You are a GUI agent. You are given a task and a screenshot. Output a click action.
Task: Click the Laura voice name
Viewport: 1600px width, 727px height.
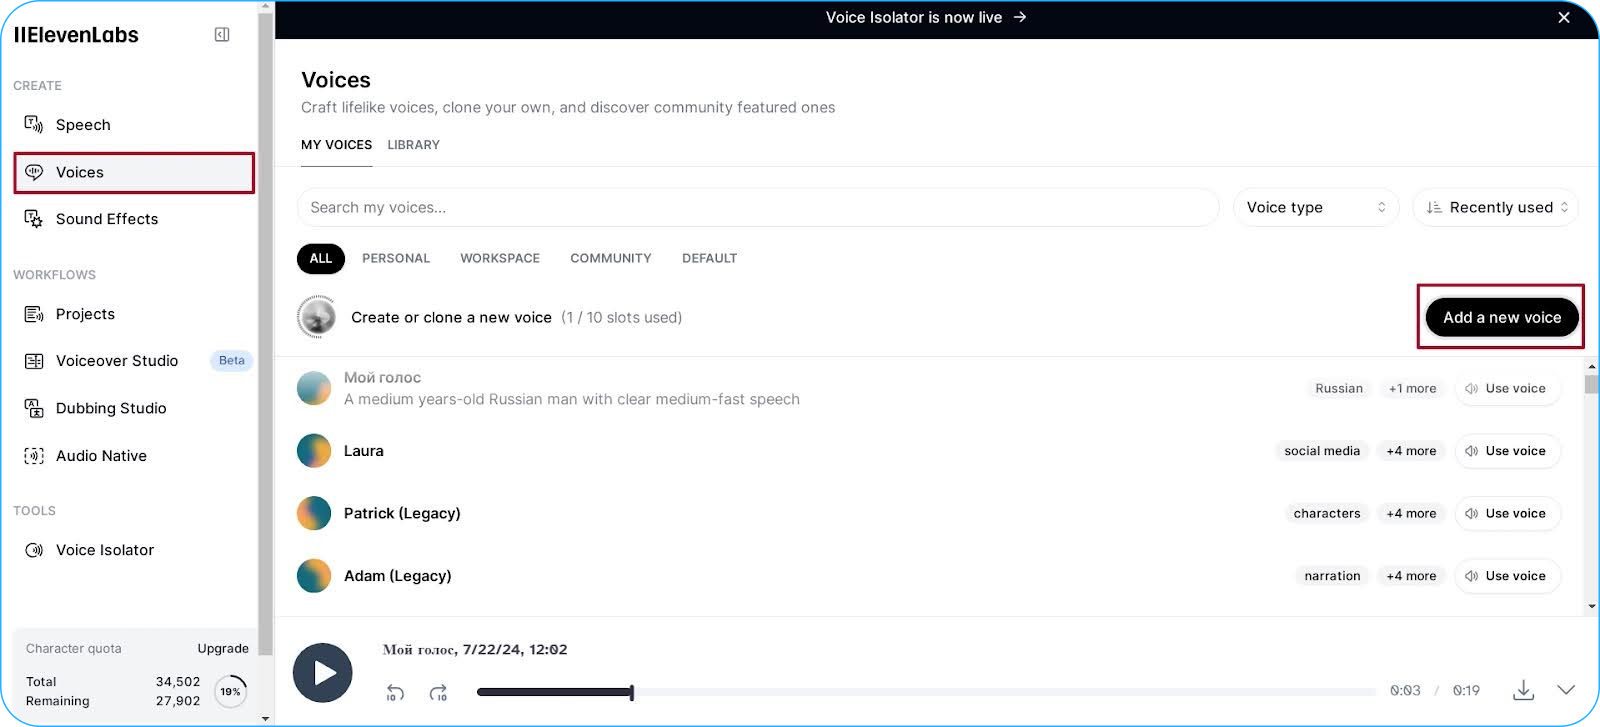pyautogui.click(x=364, y=451)
